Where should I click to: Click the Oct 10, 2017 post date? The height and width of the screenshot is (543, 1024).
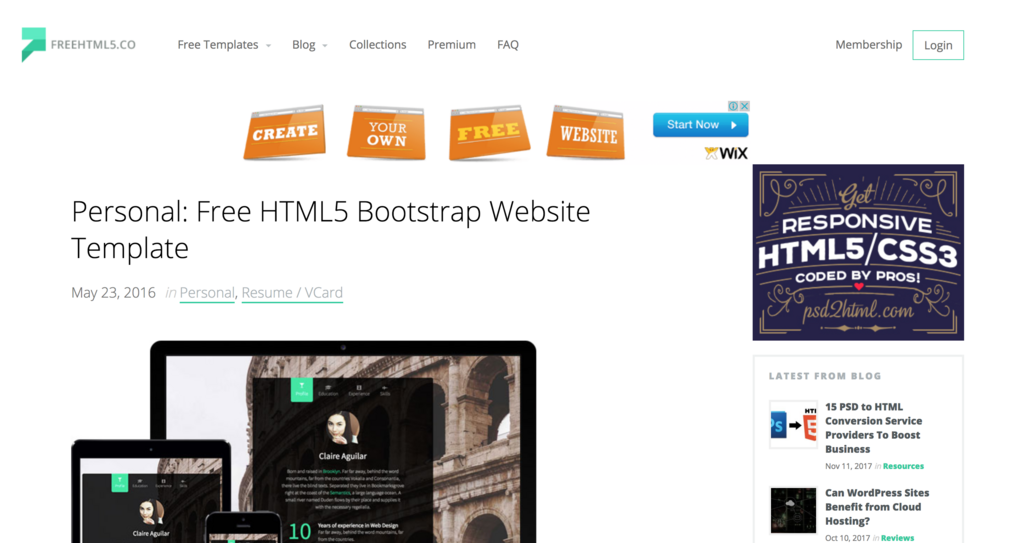[848, 538]
